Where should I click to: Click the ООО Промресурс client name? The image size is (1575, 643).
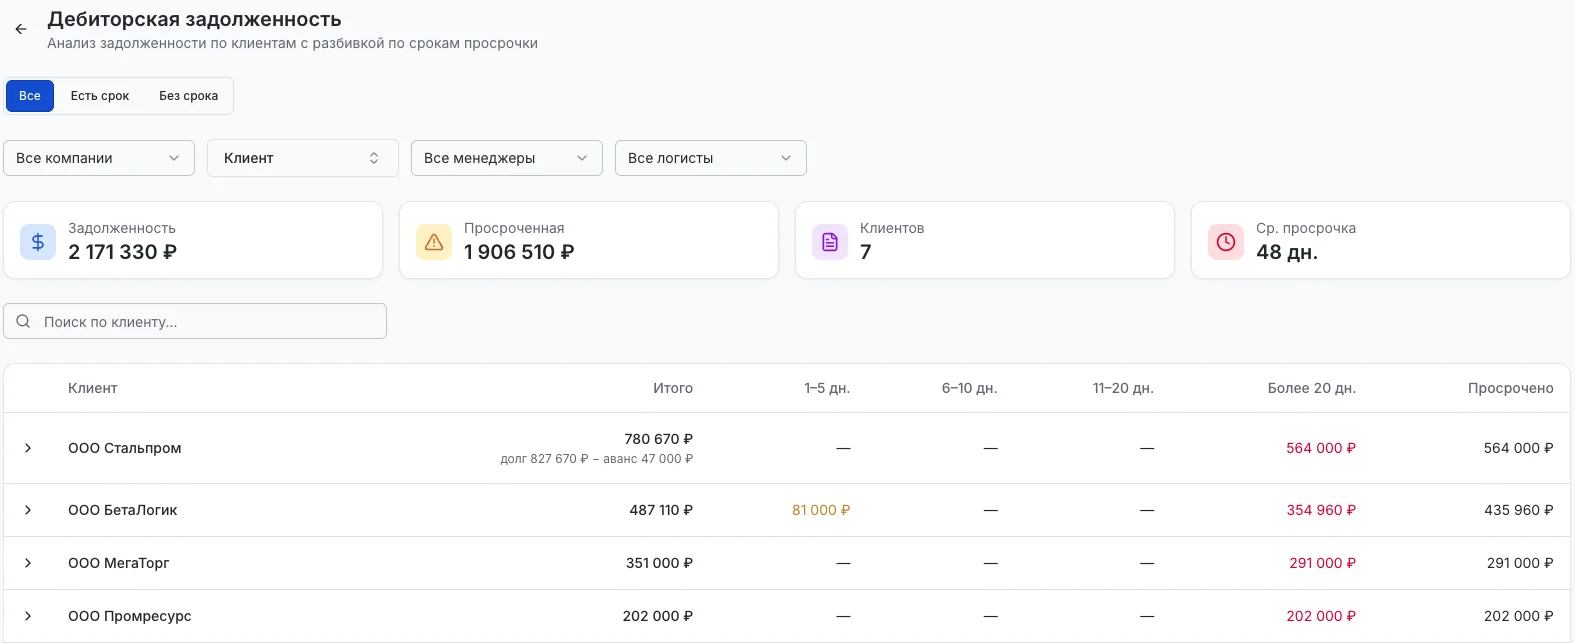[x=130, y=616]
